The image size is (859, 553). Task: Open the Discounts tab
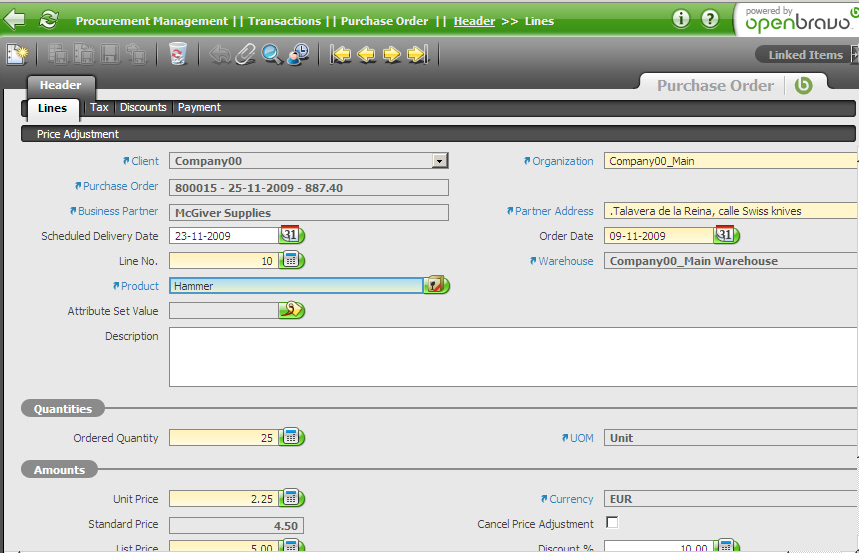[143, 107]
